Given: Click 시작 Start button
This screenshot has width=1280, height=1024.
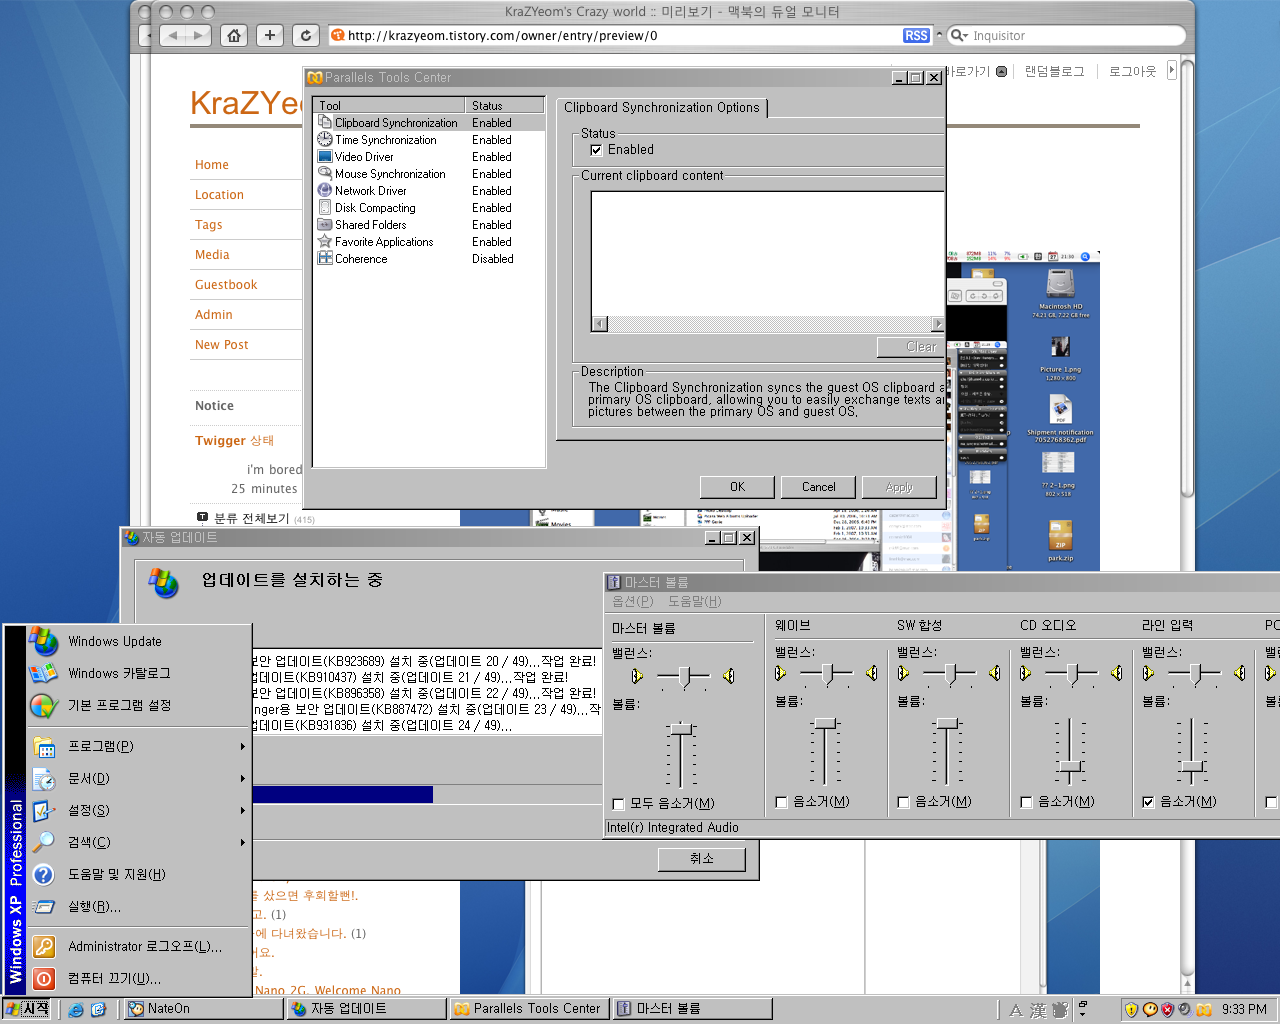Looking at the screenshot, I should pyautogui.click(x=27, y=1009).
